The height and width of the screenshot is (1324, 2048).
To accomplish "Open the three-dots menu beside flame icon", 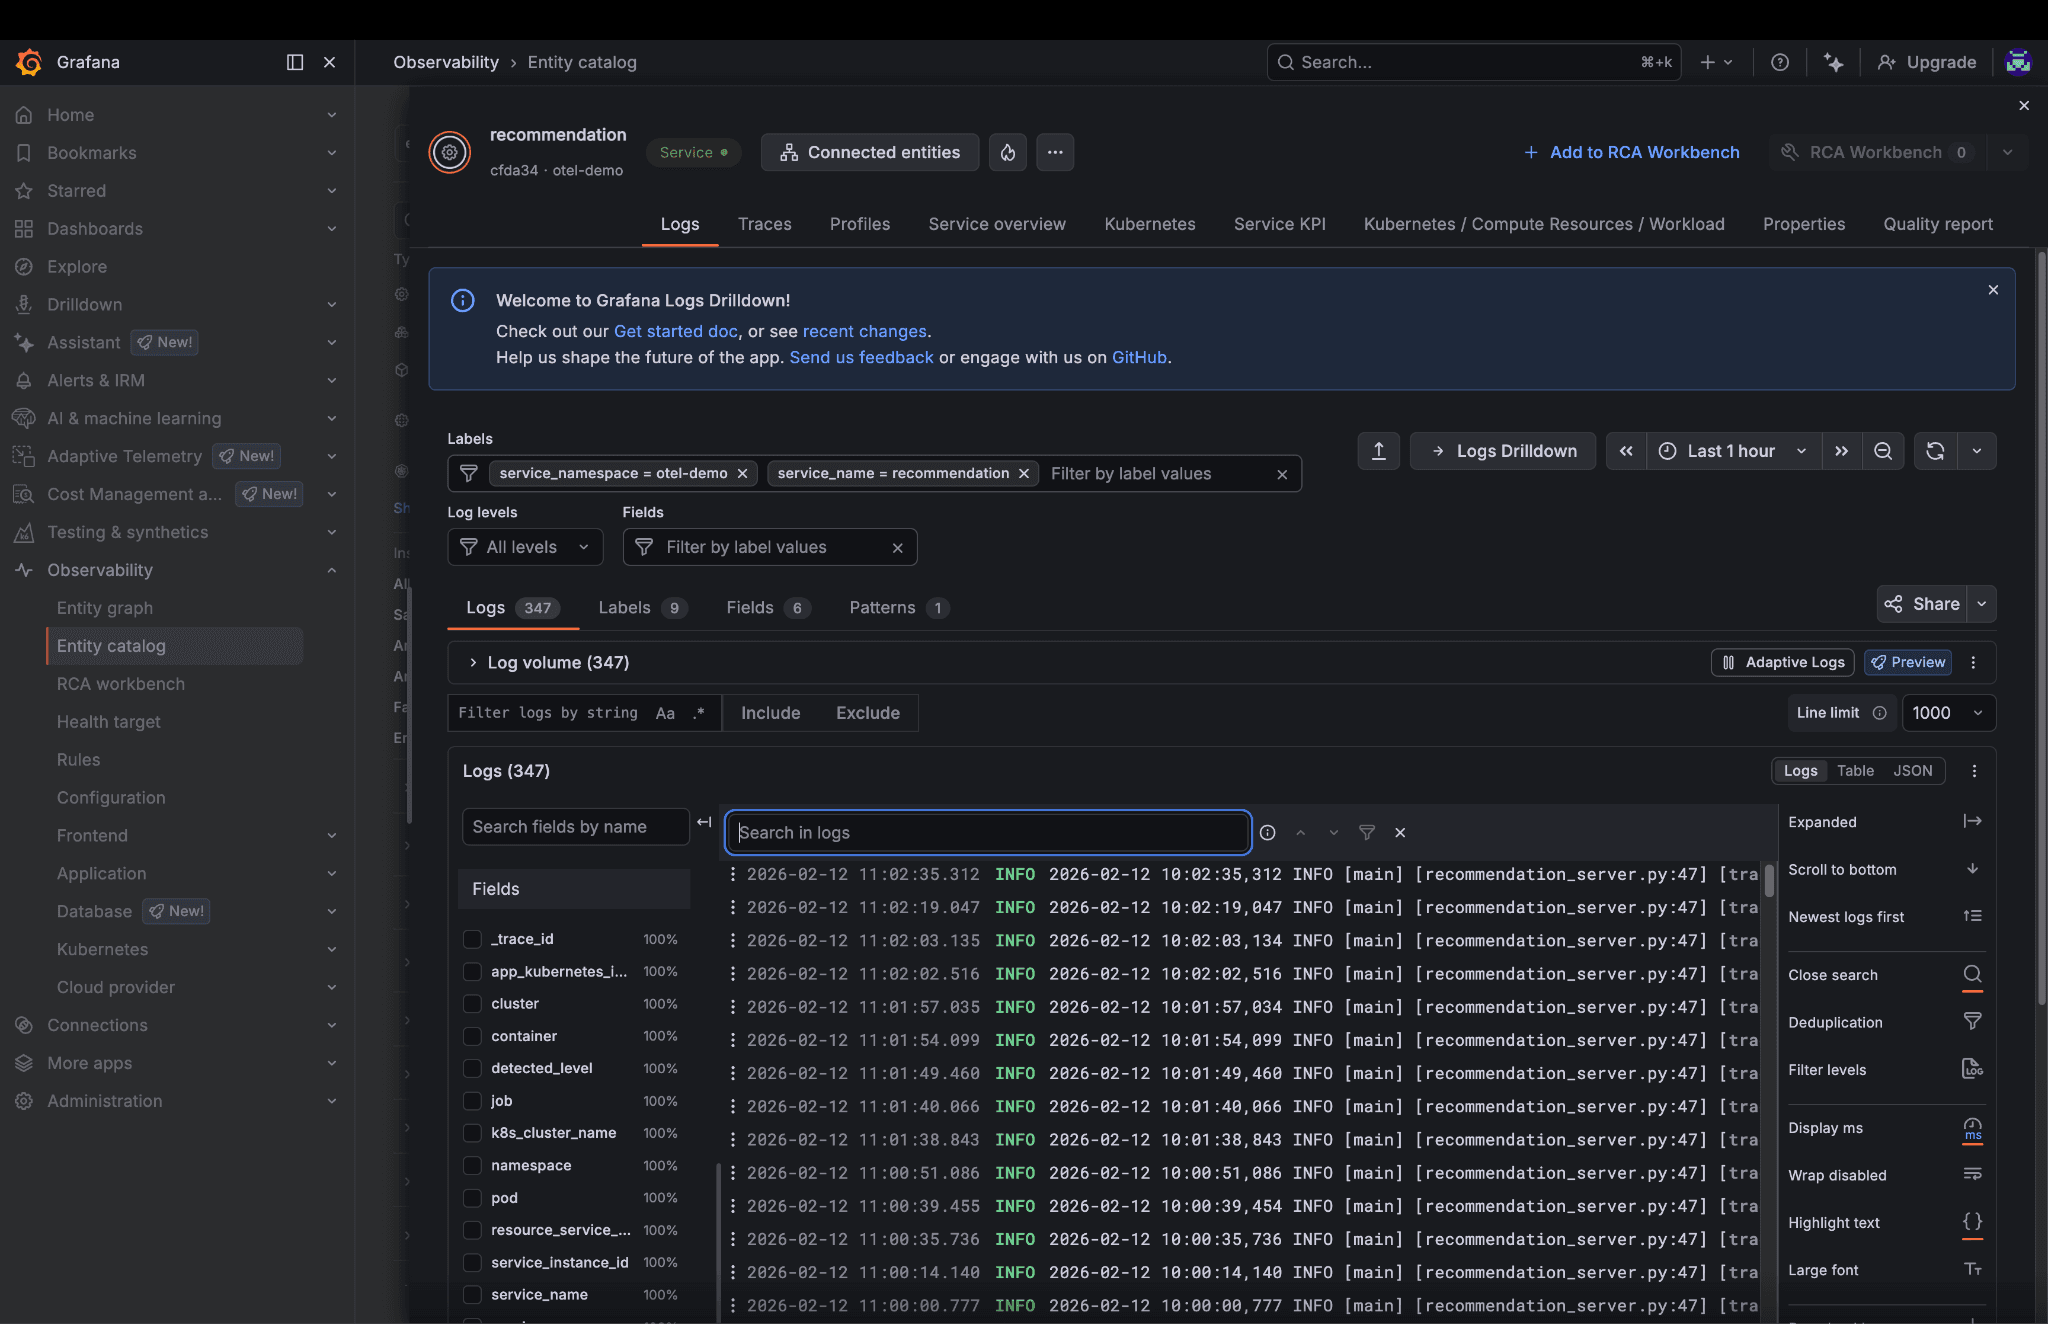I will (1055, 152).
